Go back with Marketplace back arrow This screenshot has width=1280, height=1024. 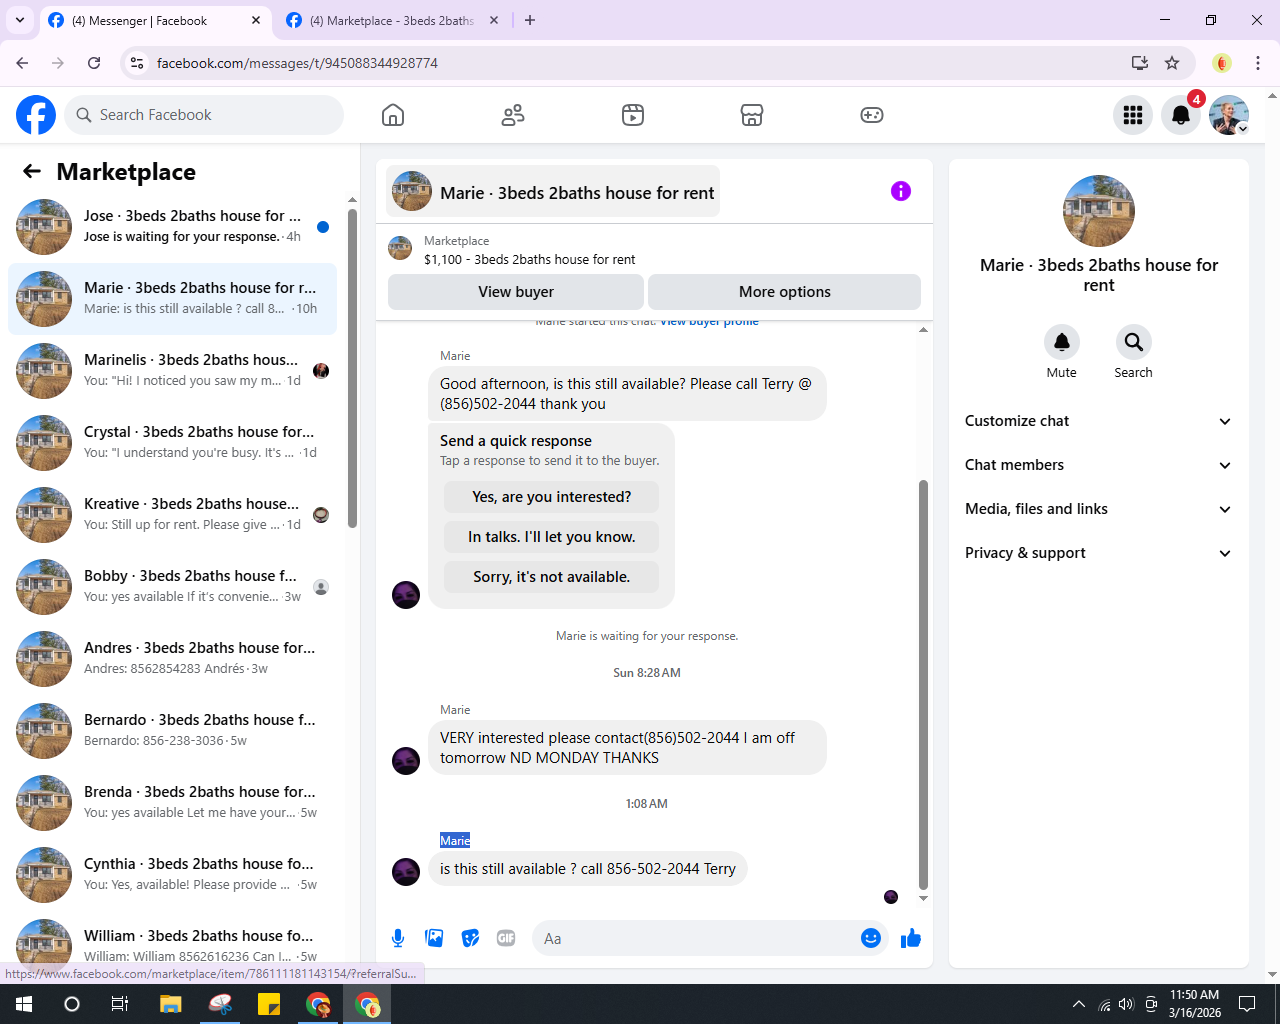pyautogui.click(x=32, y=171)
